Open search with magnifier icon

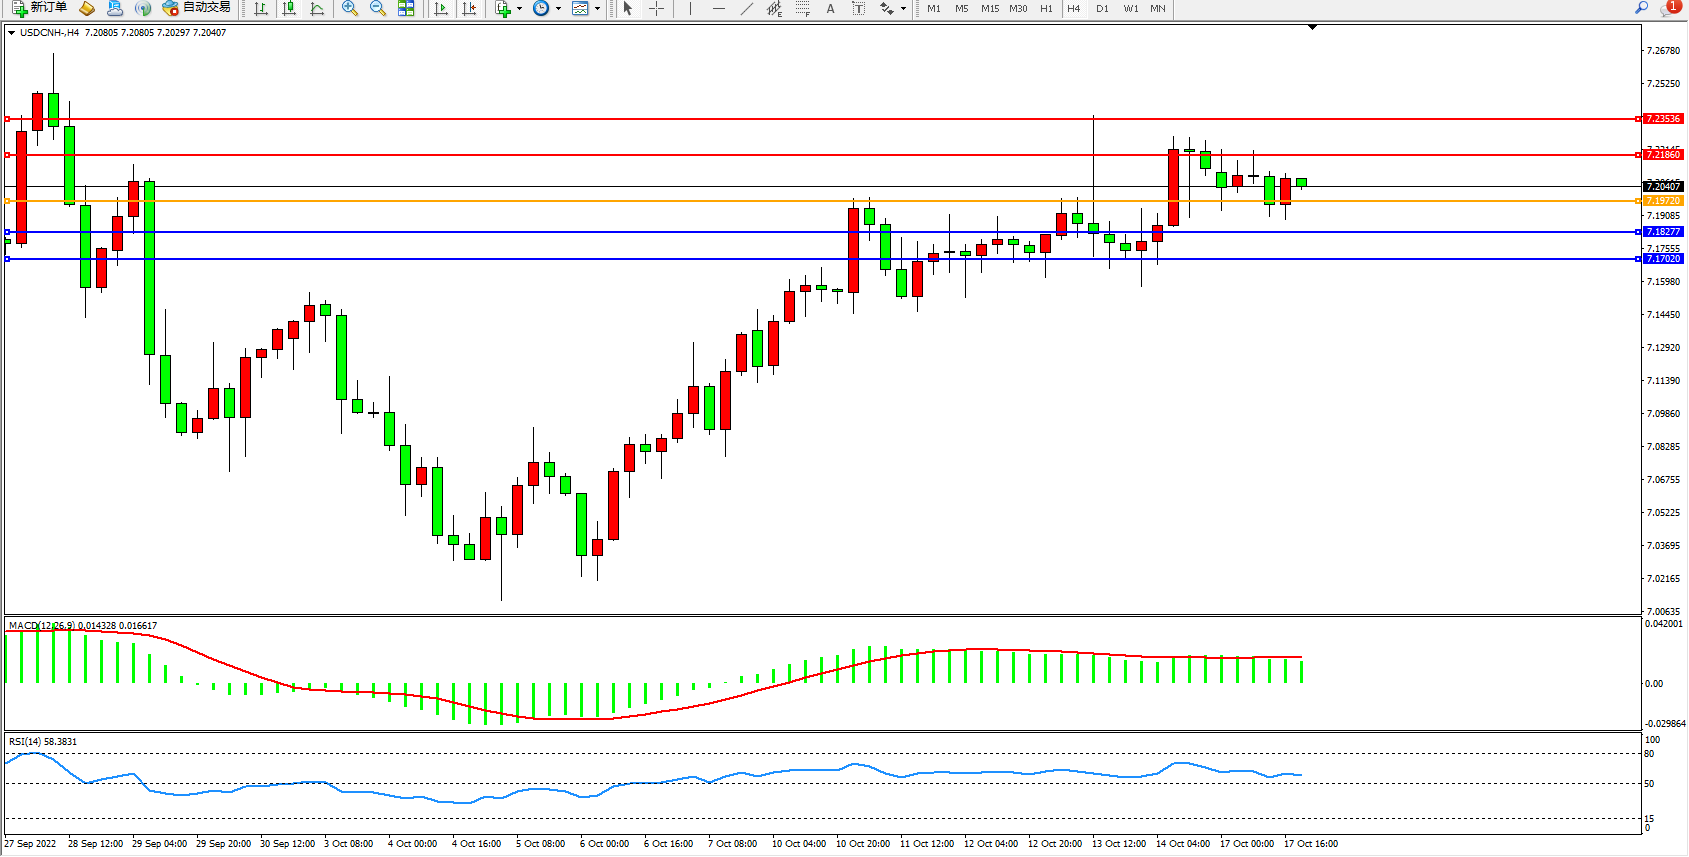[x=1641, y=8]
